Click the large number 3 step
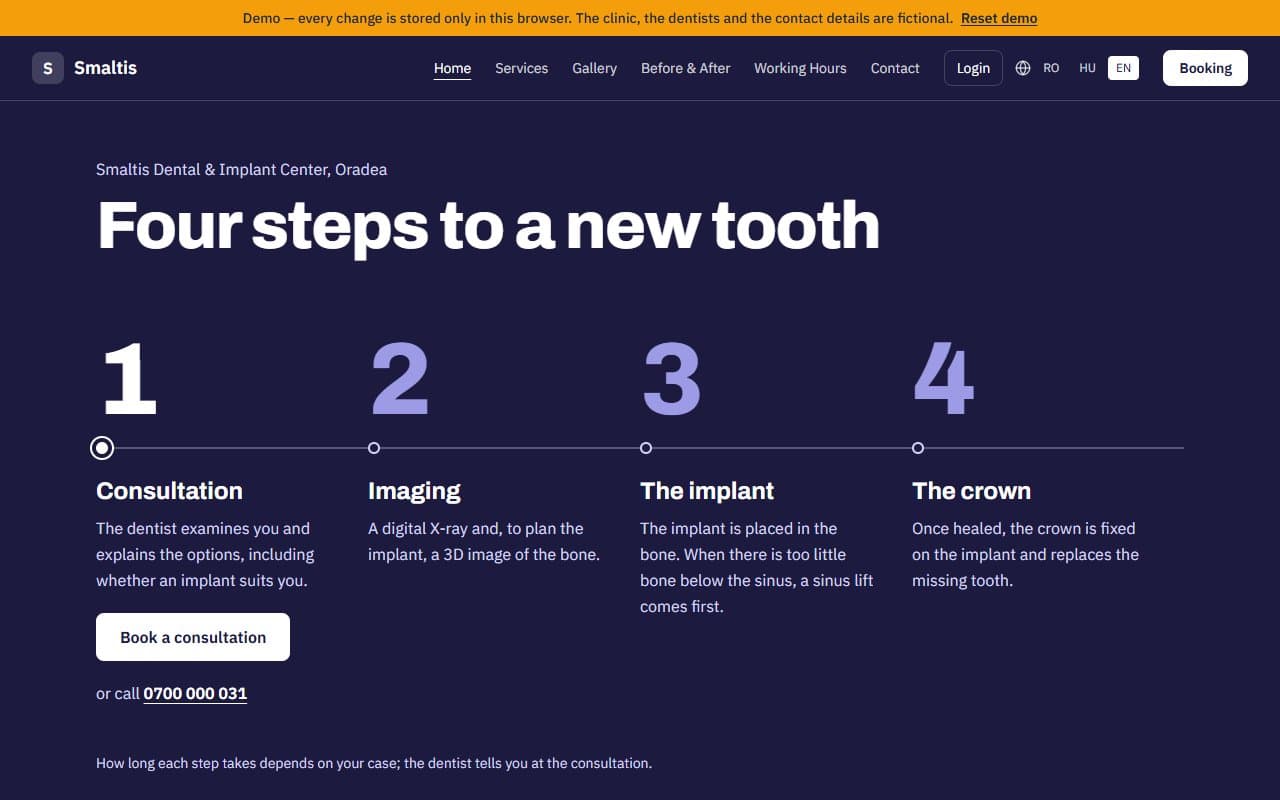 (671, 379)
